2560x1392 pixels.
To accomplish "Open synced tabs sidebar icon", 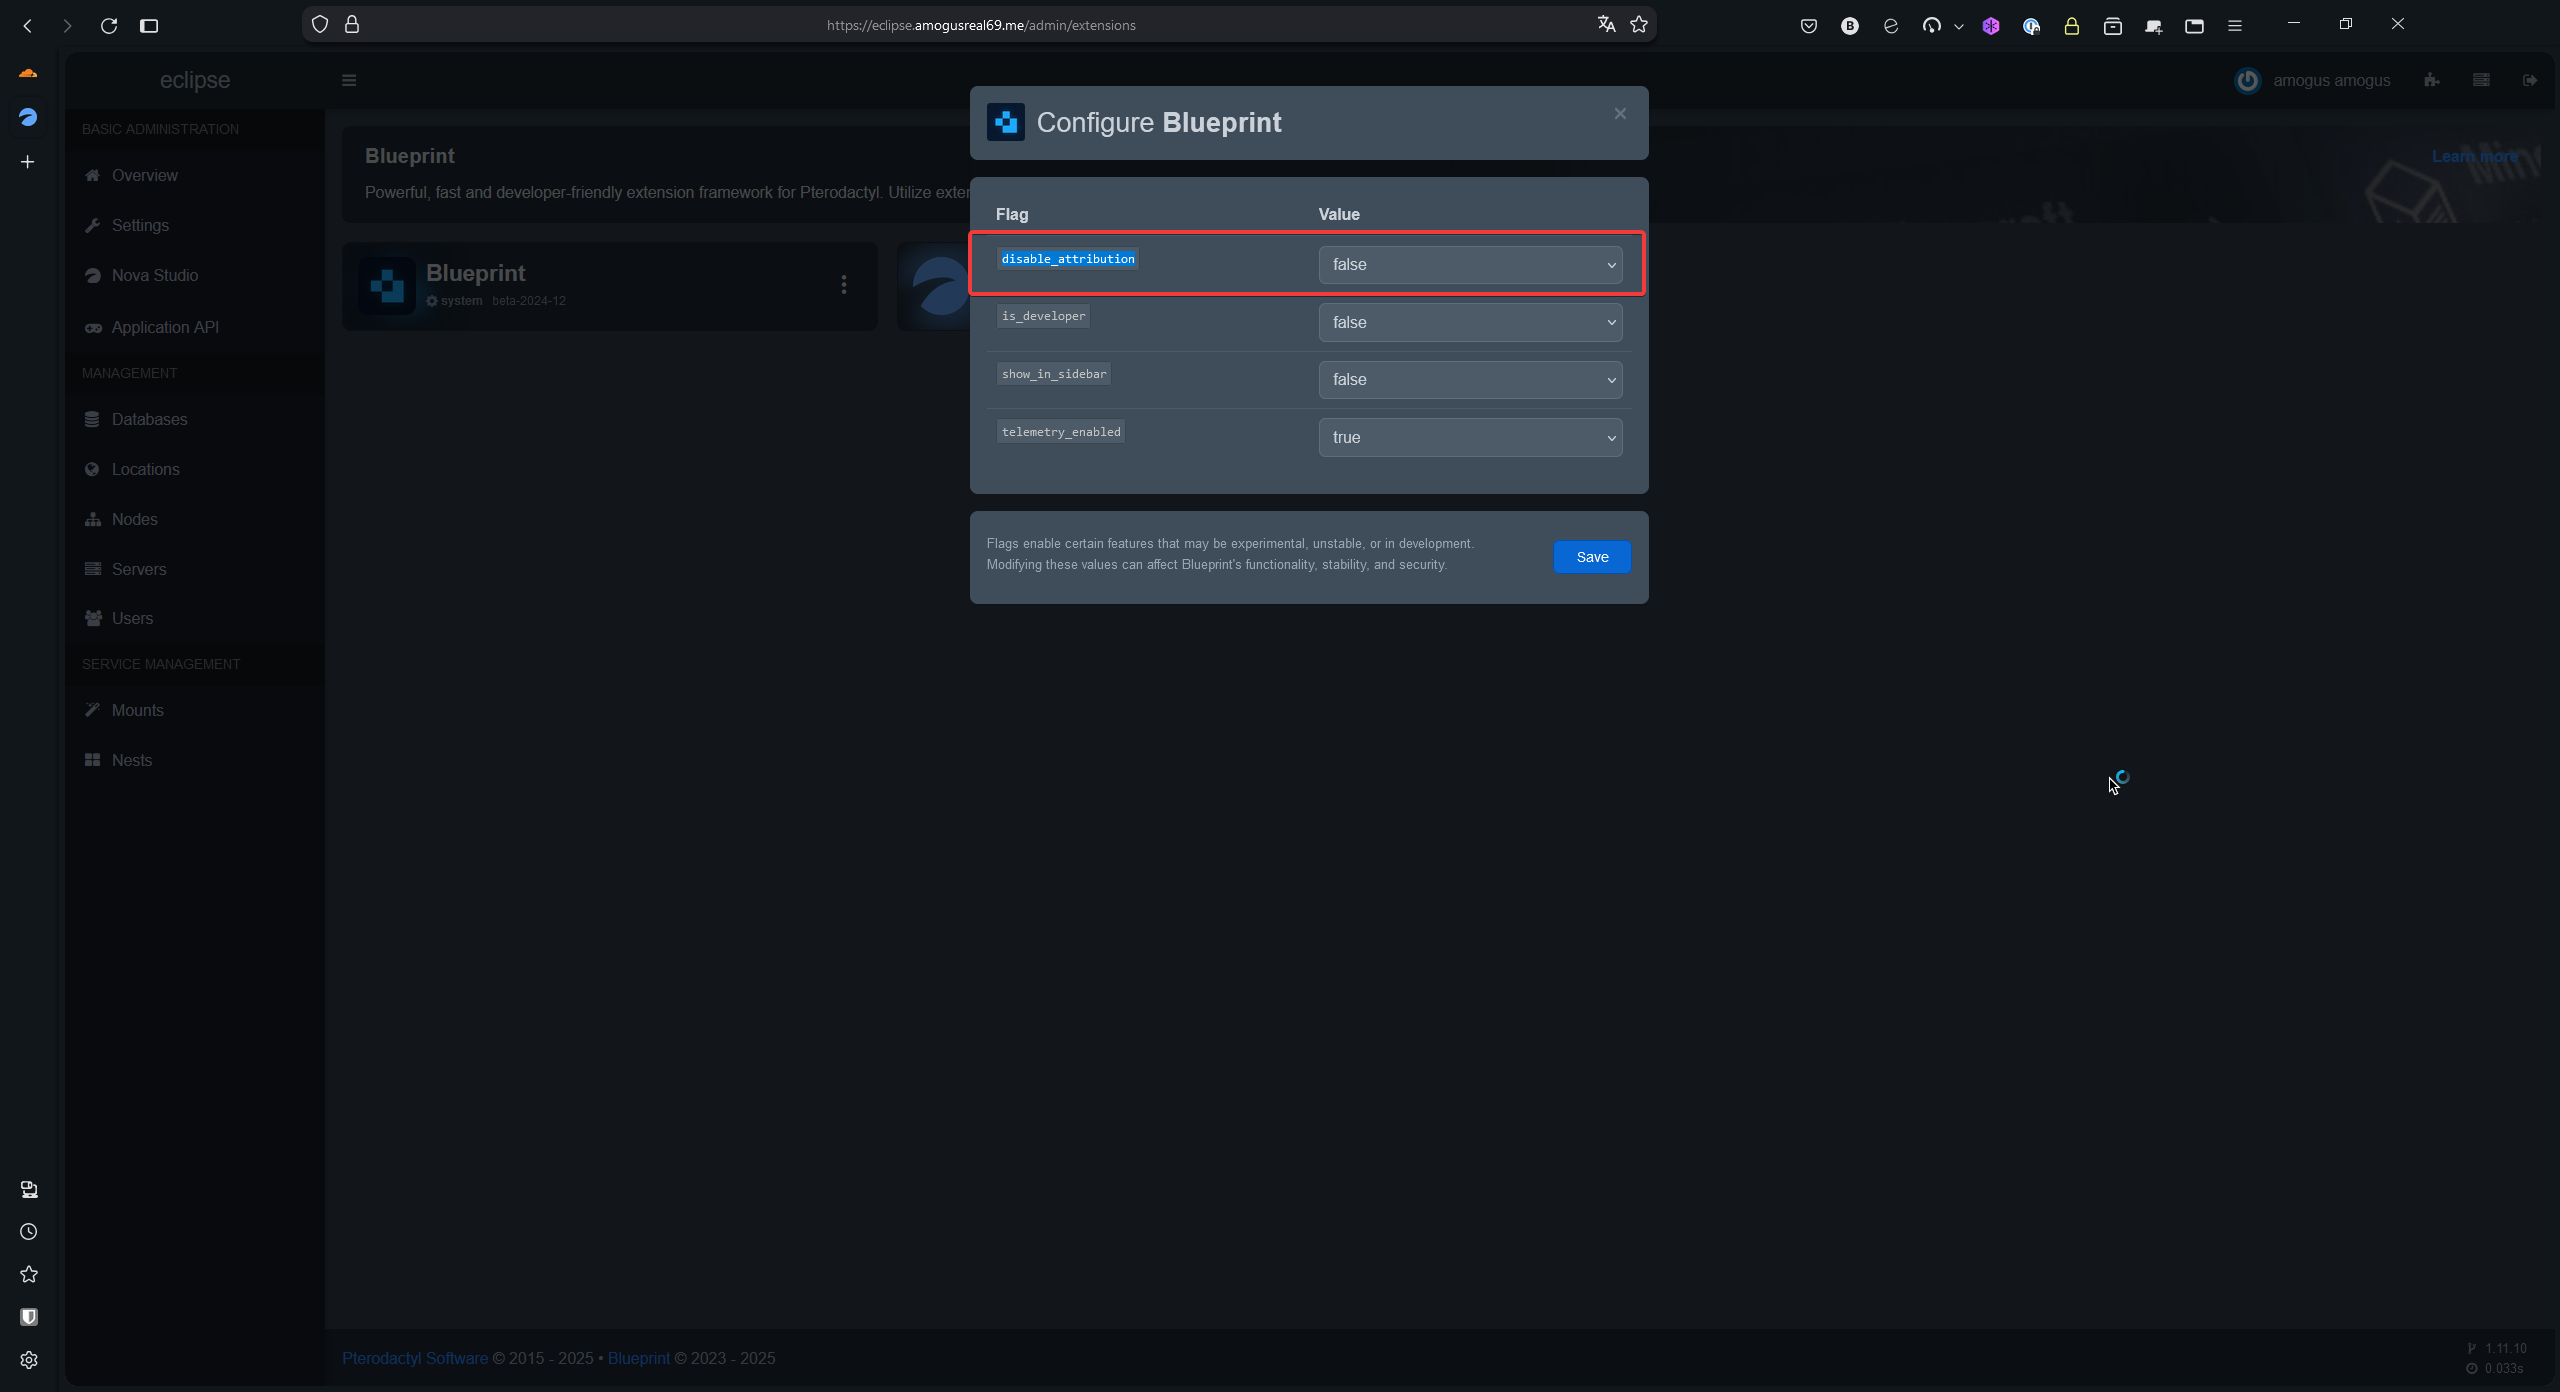I will (29, 1189).
